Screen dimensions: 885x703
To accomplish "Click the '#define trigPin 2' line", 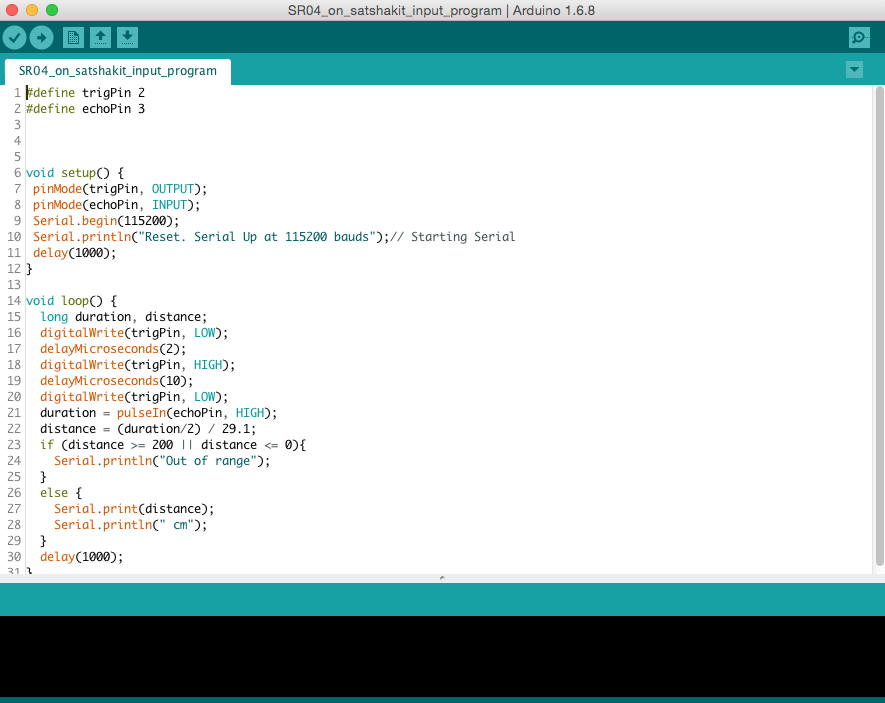I will (86, 93).
